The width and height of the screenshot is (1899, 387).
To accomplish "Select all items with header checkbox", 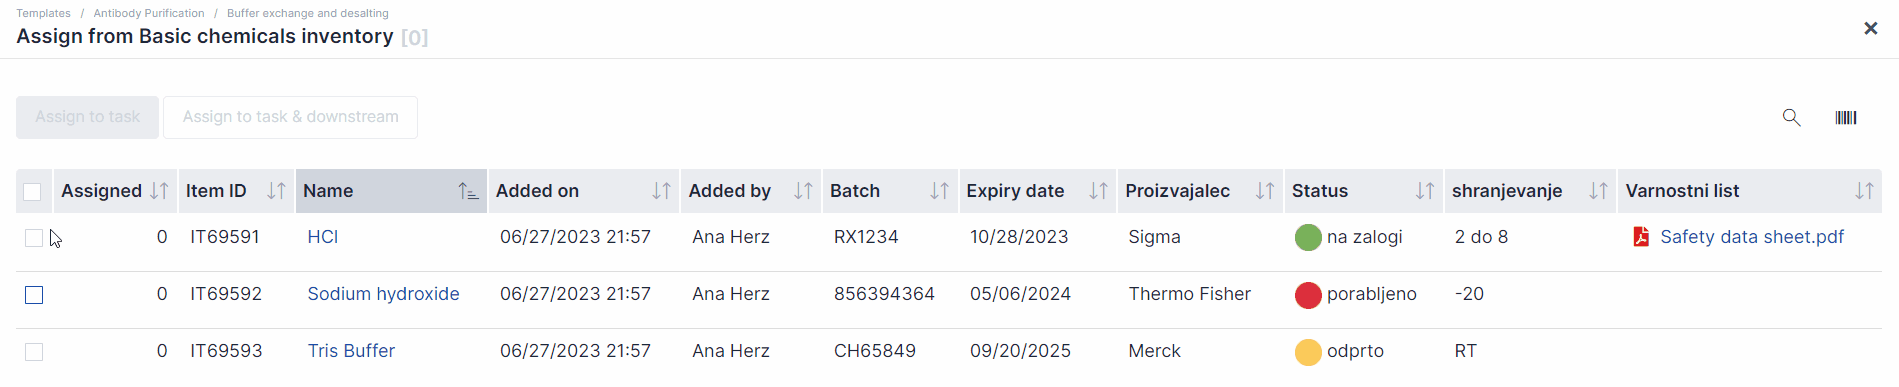I will (32, 192).
